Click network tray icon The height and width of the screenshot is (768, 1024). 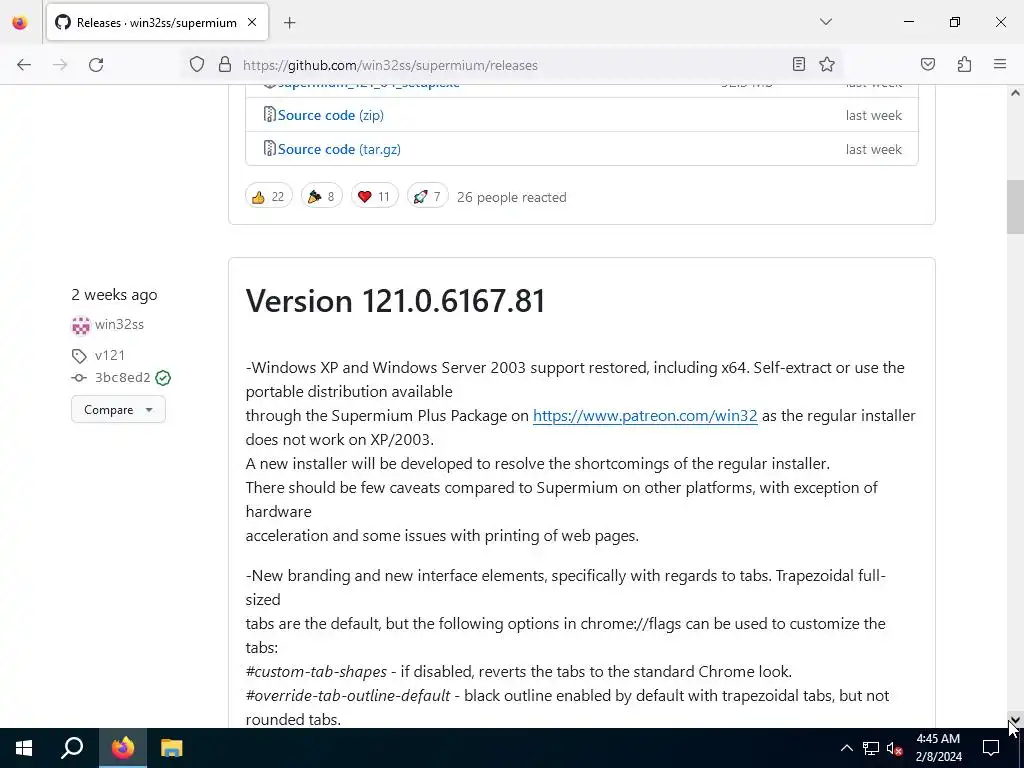871,748
